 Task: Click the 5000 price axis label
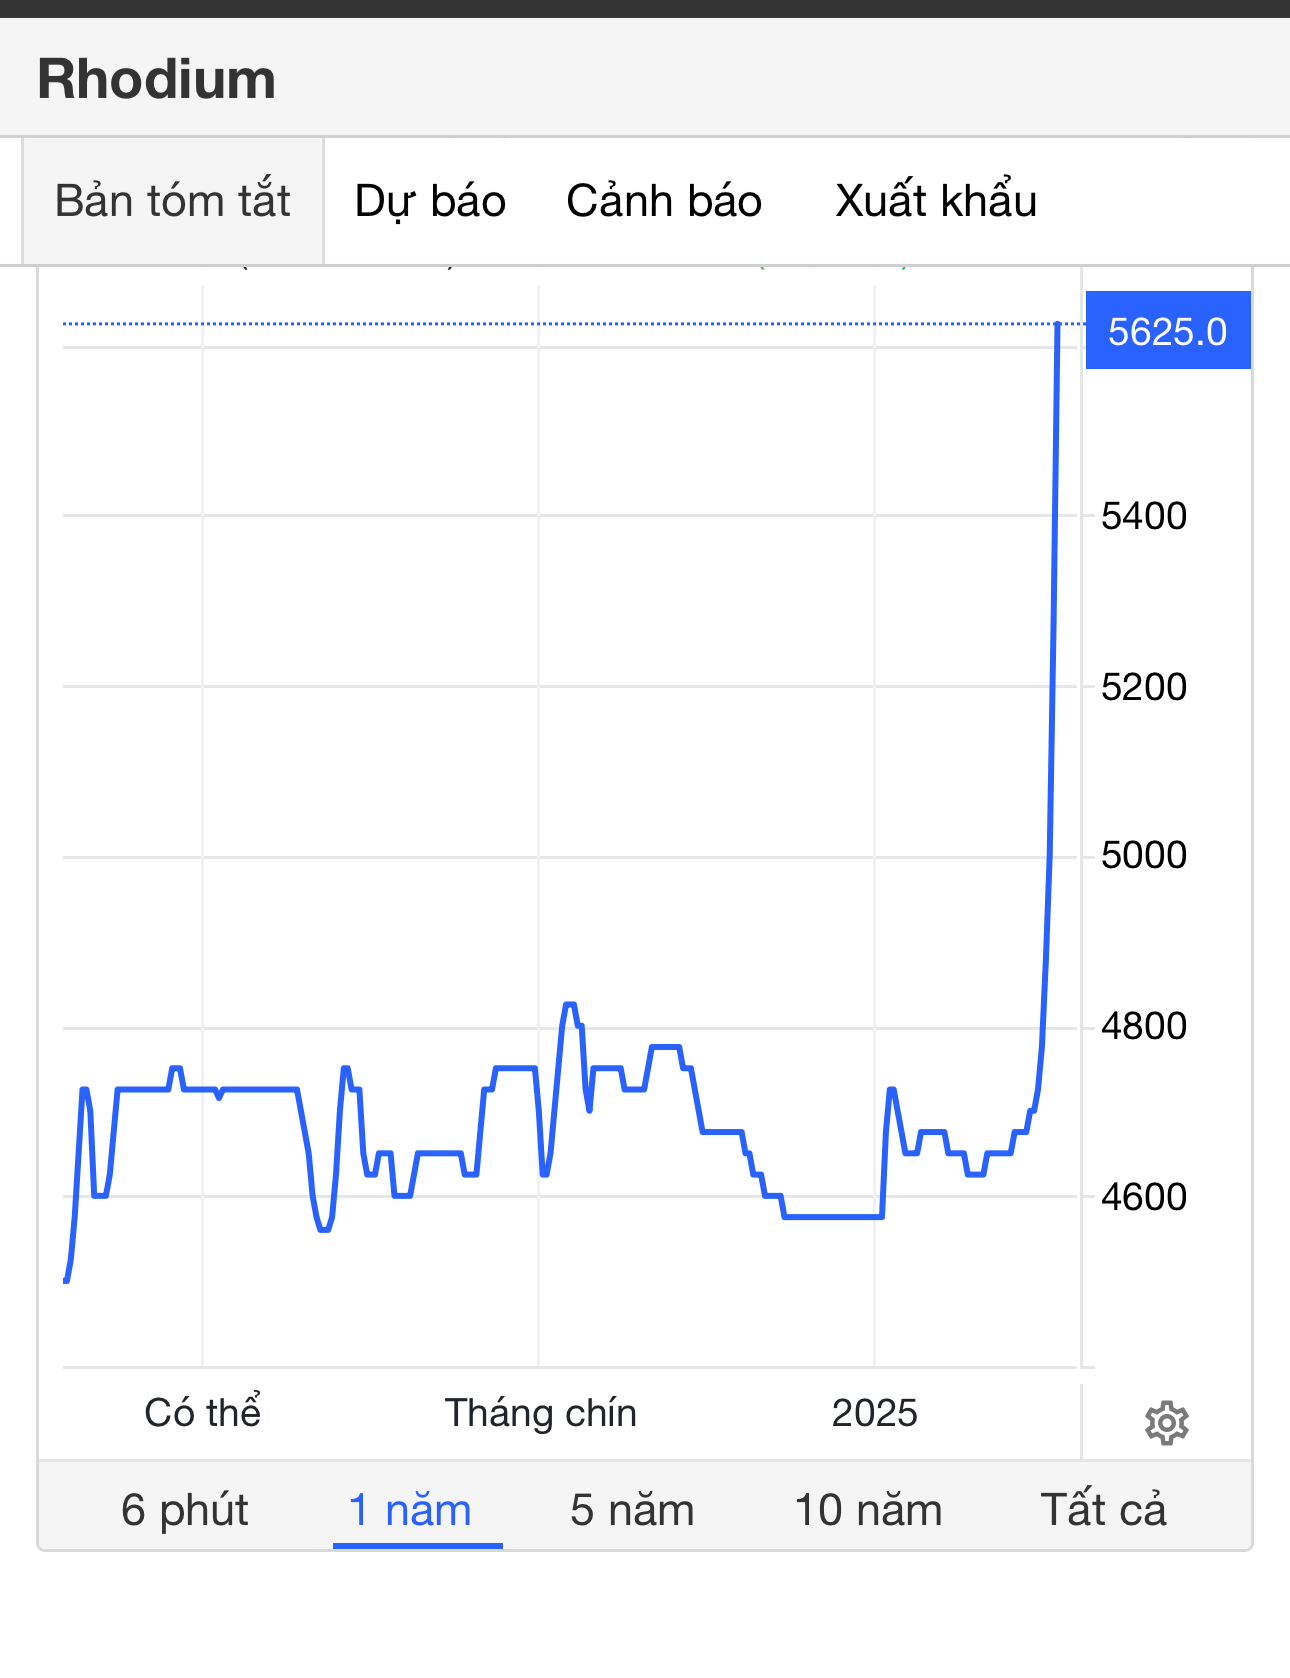tap(1143, 855)
